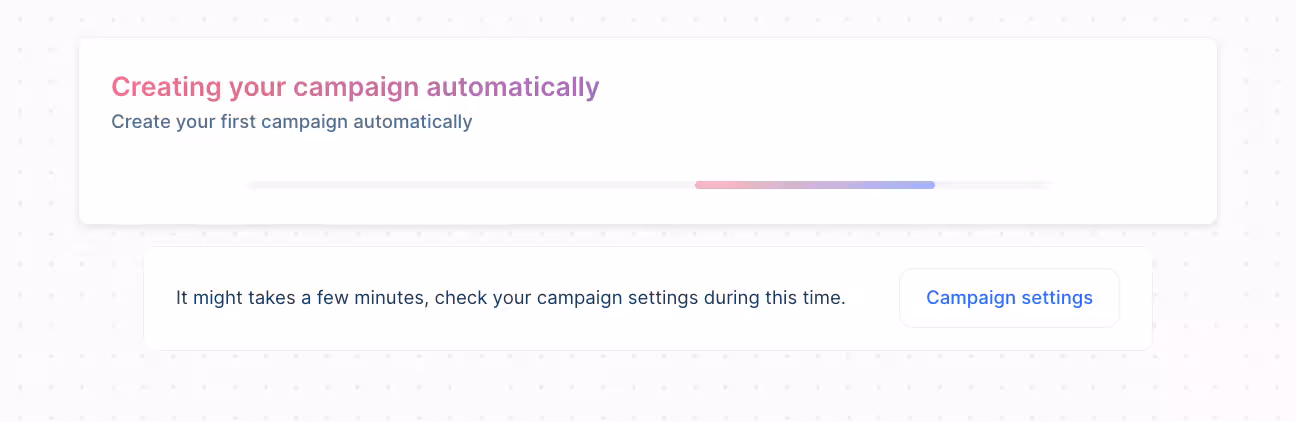Click the gradient progress bar indicator
This screenshot has height=422, width=1296.
point(814,185)
